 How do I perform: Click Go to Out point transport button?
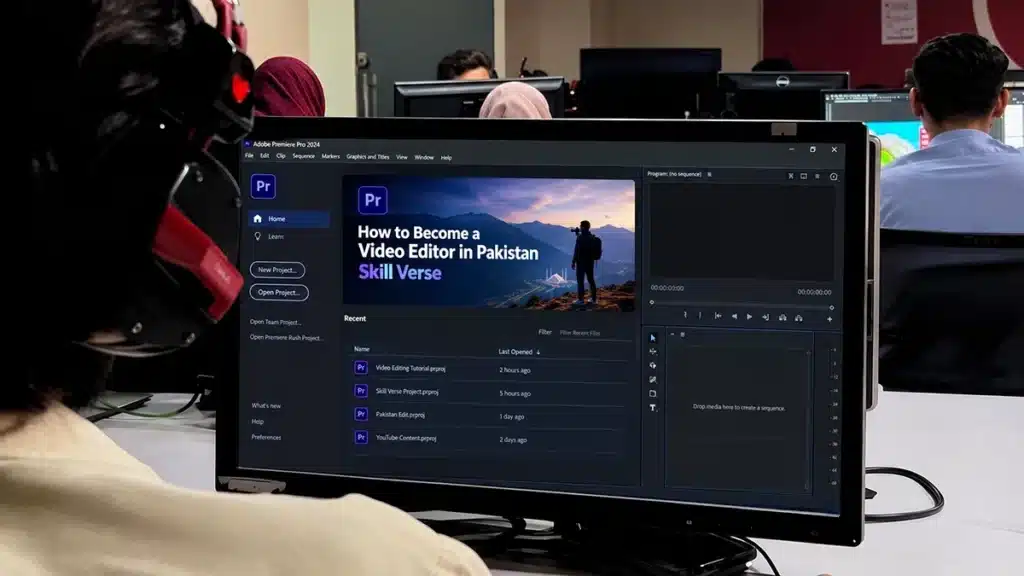pyautogui.click(x=765, y=317)
